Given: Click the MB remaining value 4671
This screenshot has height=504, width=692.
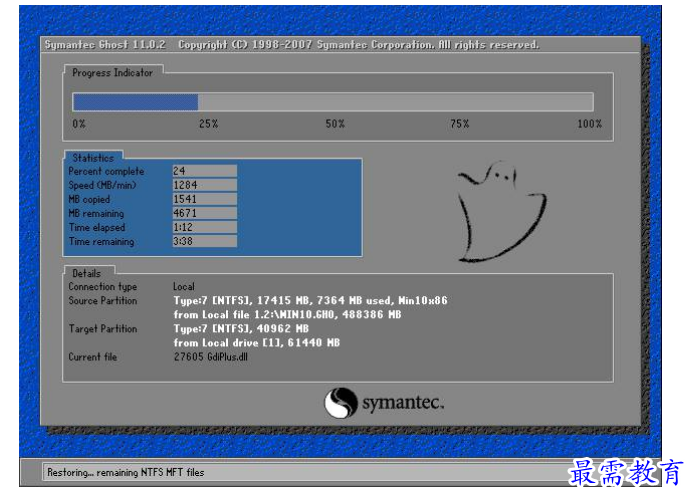Looking at the screenshot, I should pyautogui.click(x=205, y=213).
